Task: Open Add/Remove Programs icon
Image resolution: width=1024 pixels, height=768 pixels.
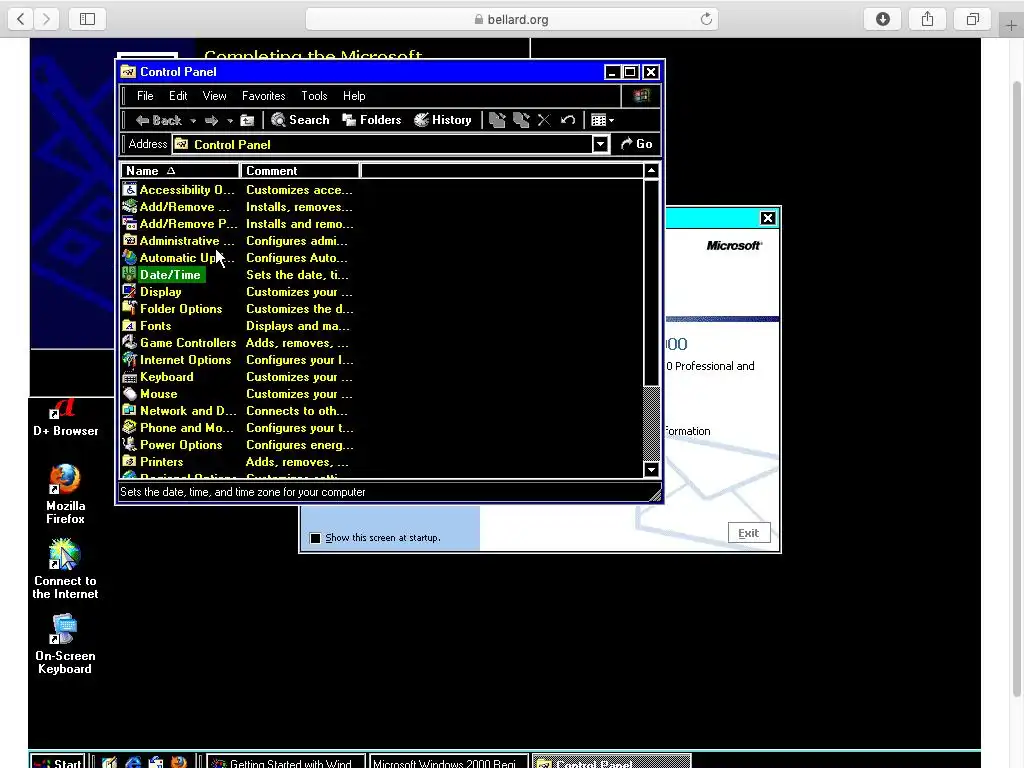Action: click(x=130, y=223)
